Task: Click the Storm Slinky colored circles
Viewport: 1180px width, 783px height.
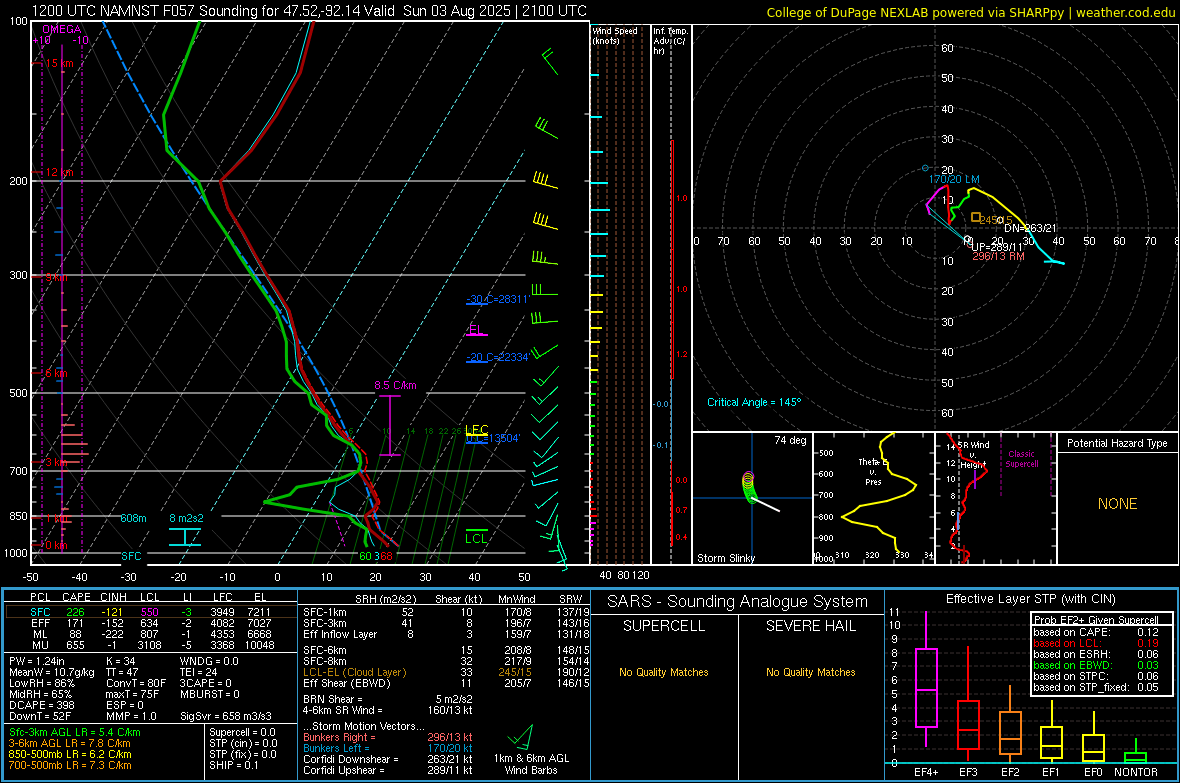Action: coord(748,486)
